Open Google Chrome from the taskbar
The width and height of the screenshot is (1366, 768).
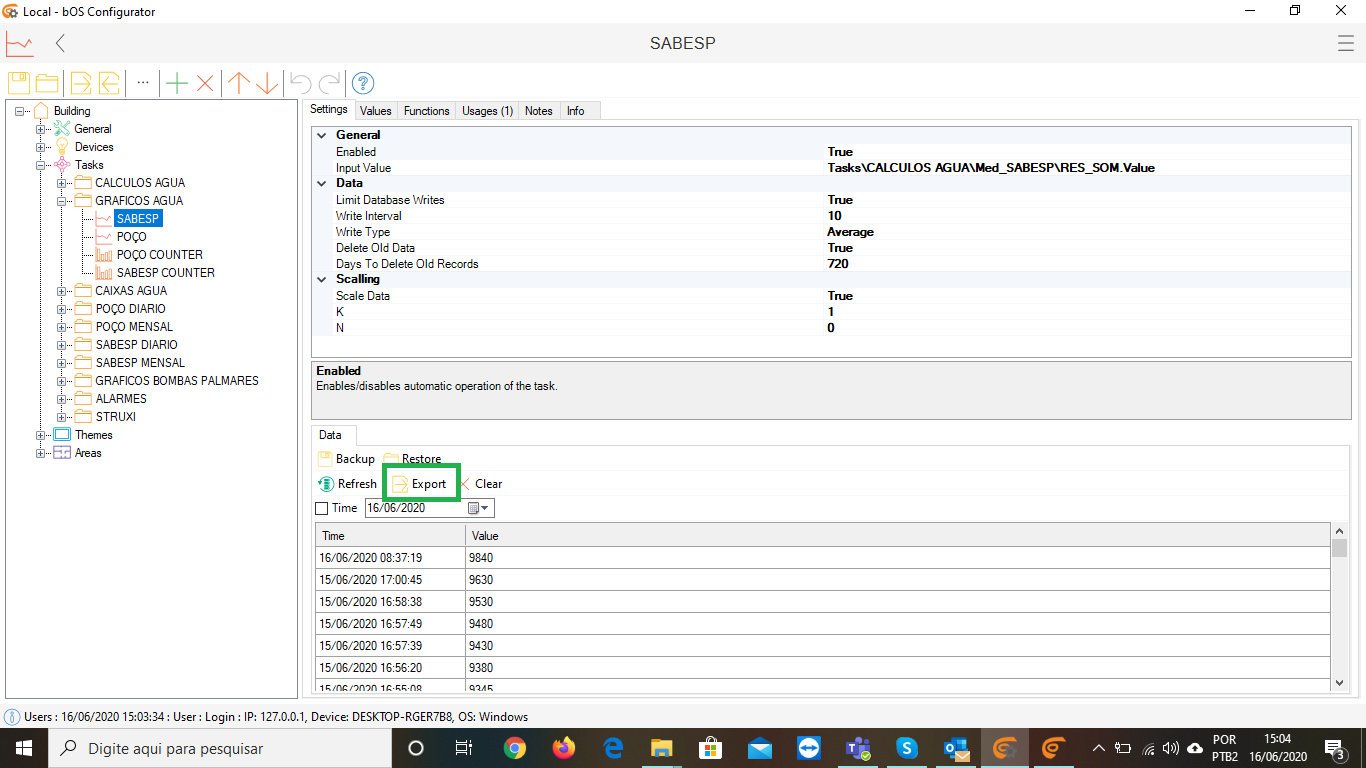coord(514,748)
